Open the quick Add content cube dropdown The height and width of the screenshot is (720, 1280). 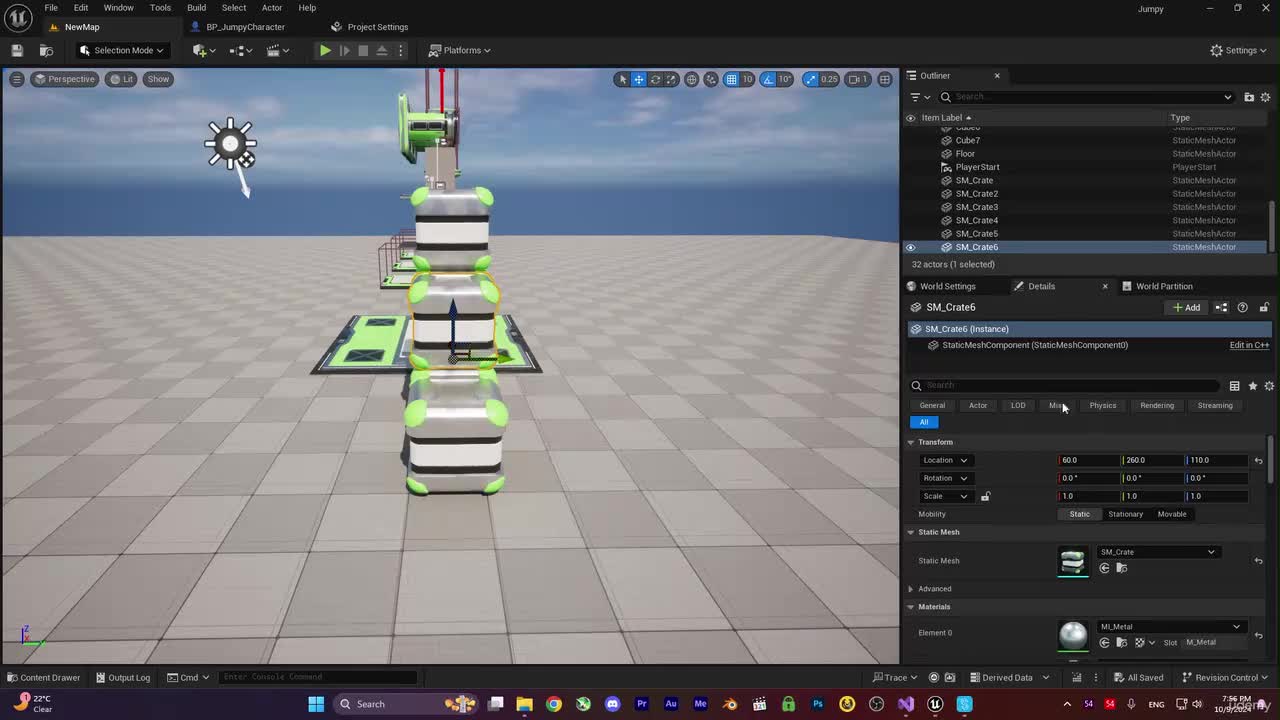tap(203, 50)
